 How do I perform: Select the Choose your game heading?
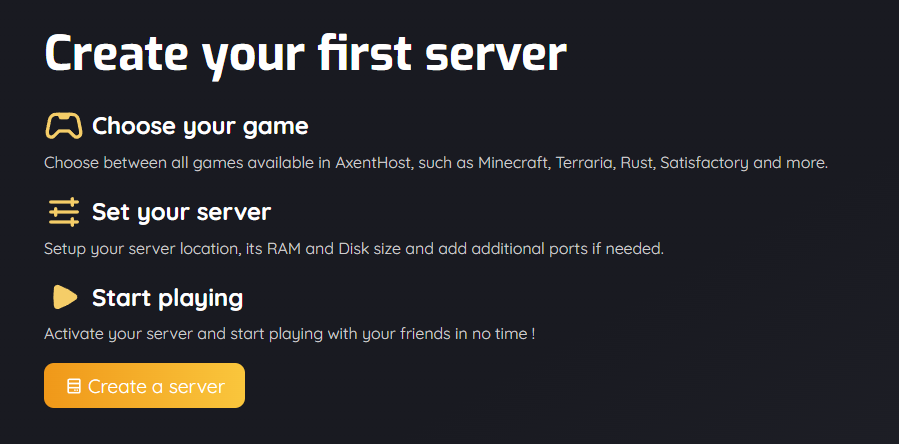[x=200, y=126]
